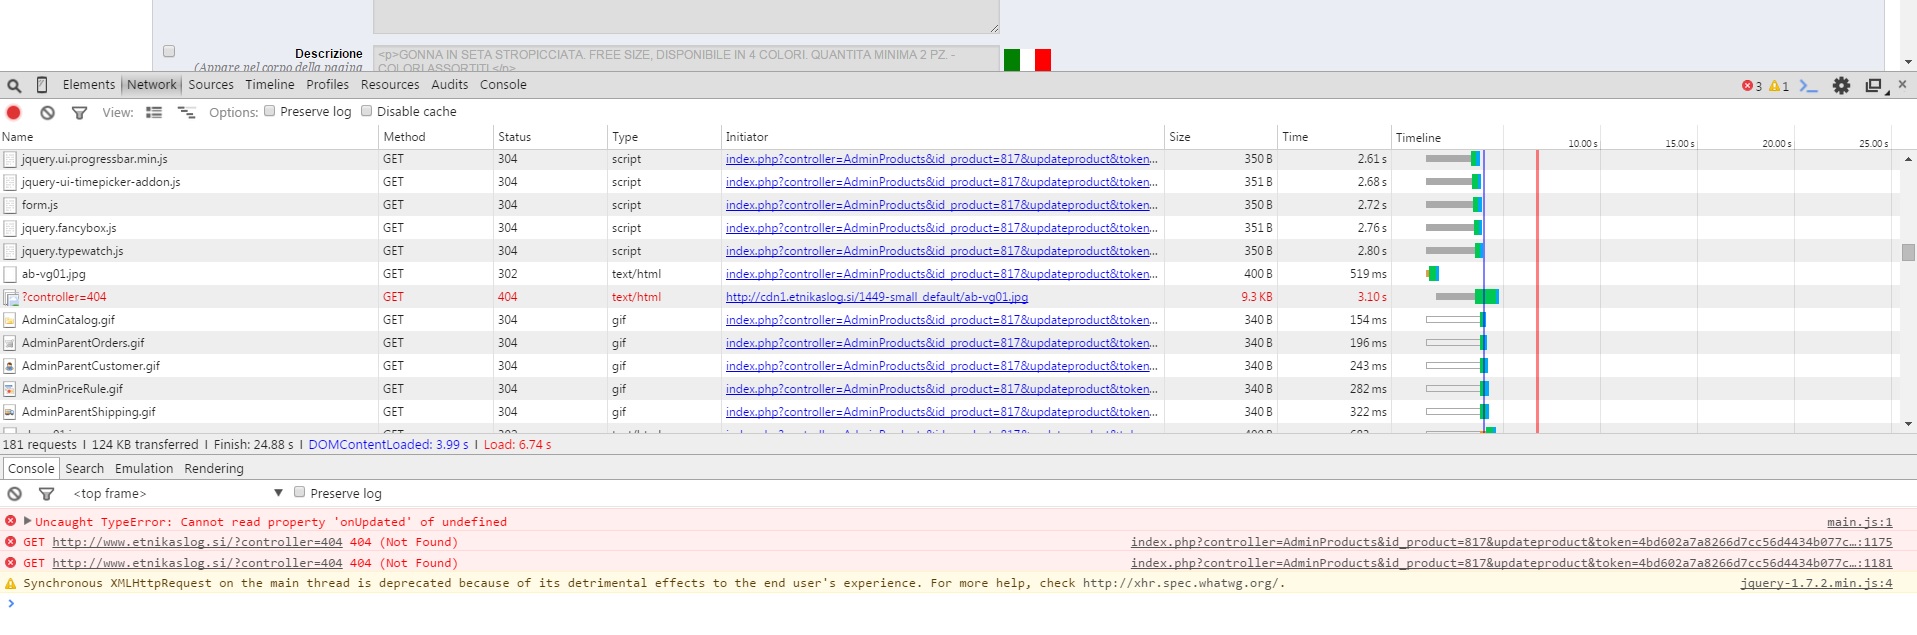Click the red error count indicator
Screen dimensions: 1917x635
pyautogui.click(x=1752, y=86)
